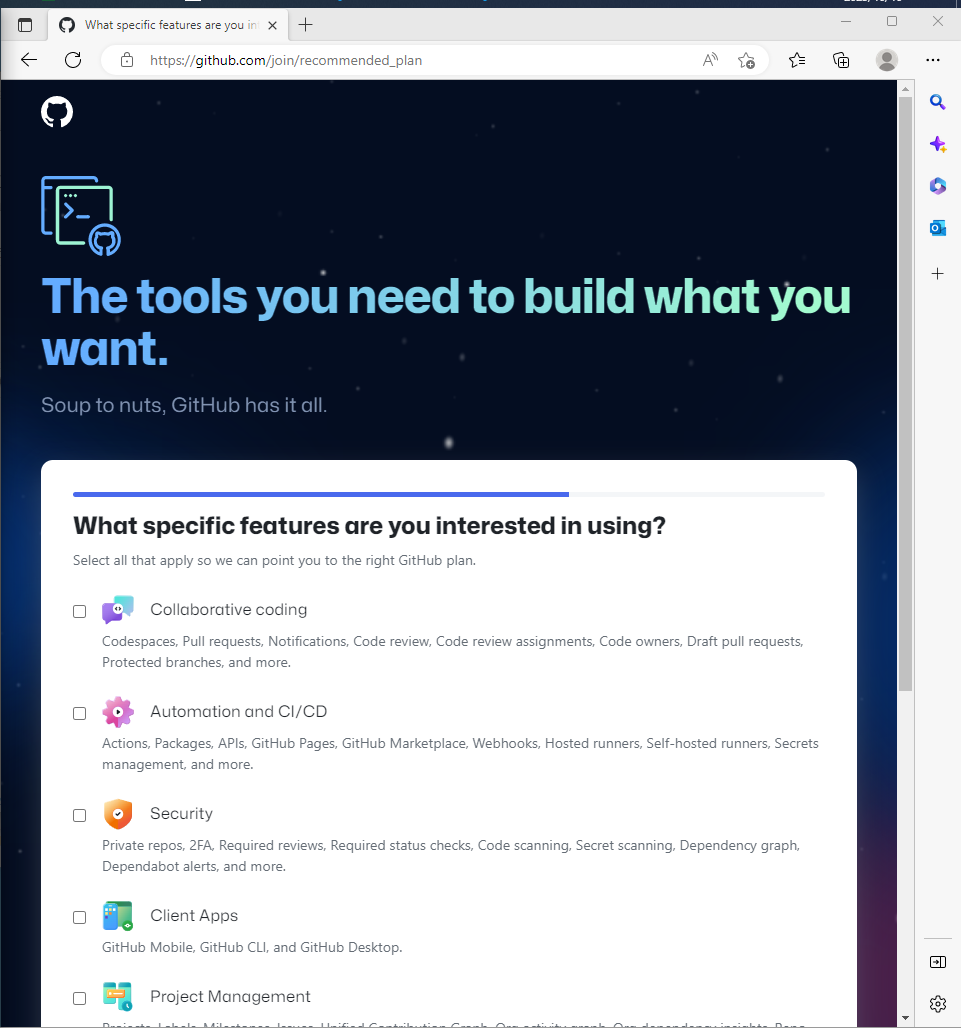The width and height of the screenshot is (961, 1028).
Task: Open a new browser tab
Action: click(305, 24)
